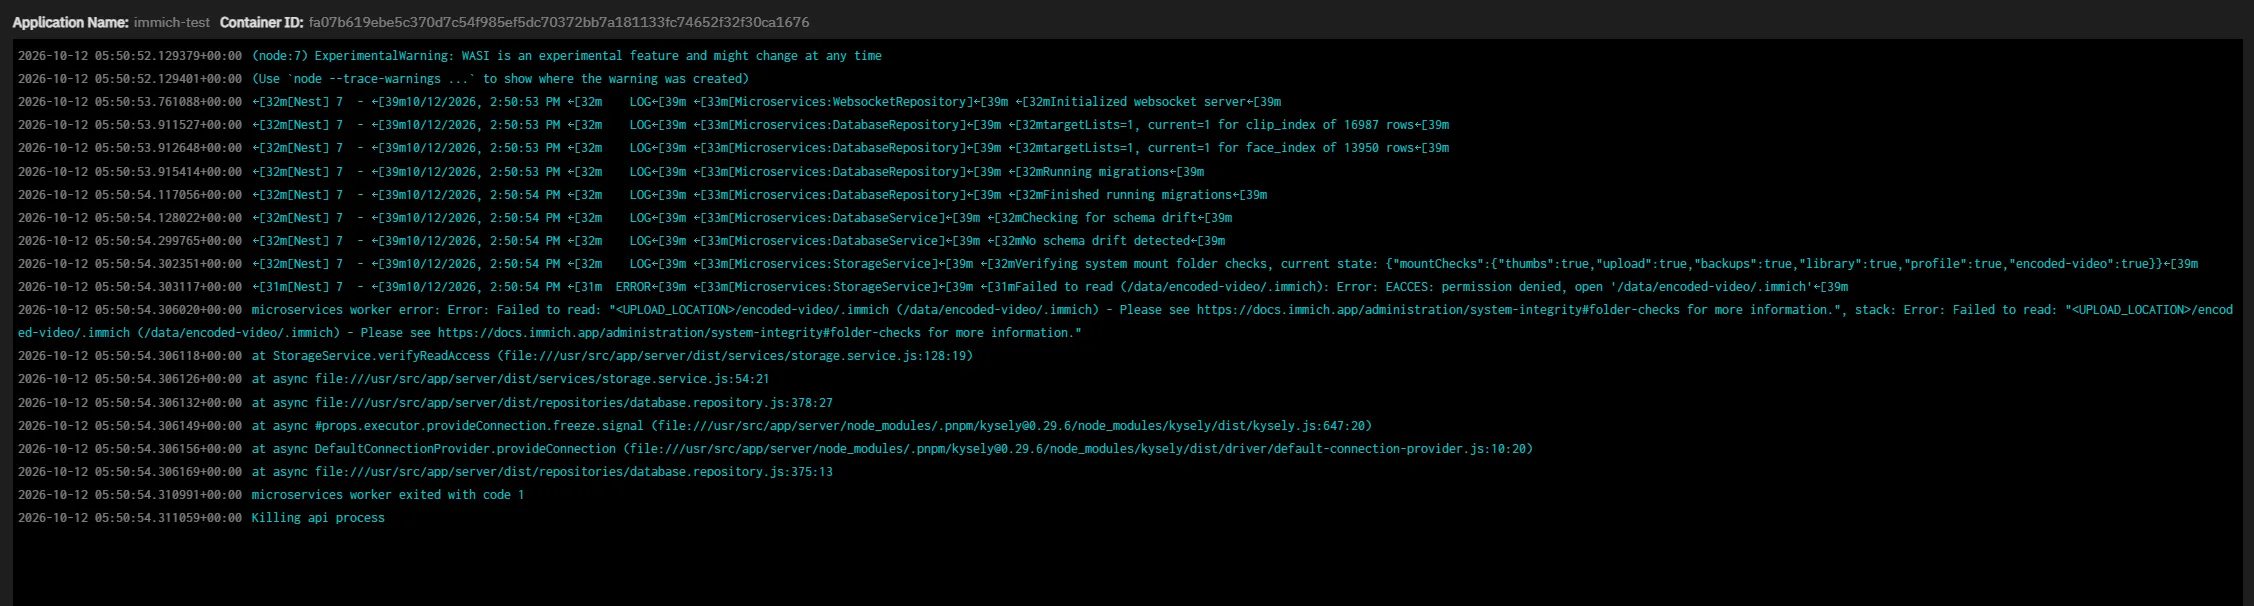Click the database.repository.js:378:27 stack line

click(425, 403)
